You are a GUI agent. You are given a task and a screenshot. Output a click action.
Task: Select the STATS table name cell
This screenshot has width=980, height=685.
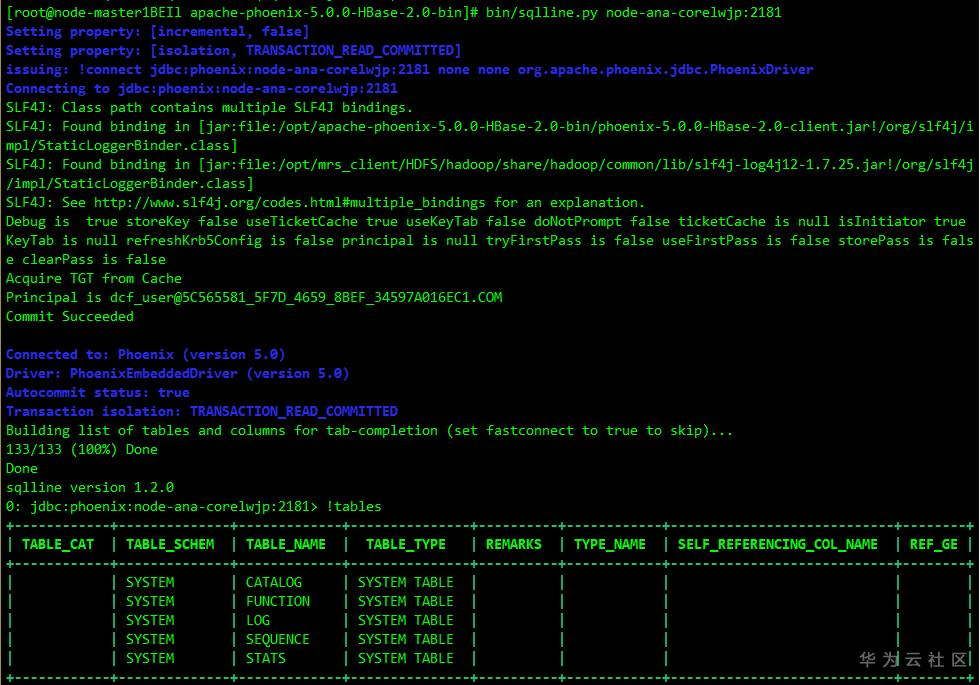[266, 658]
